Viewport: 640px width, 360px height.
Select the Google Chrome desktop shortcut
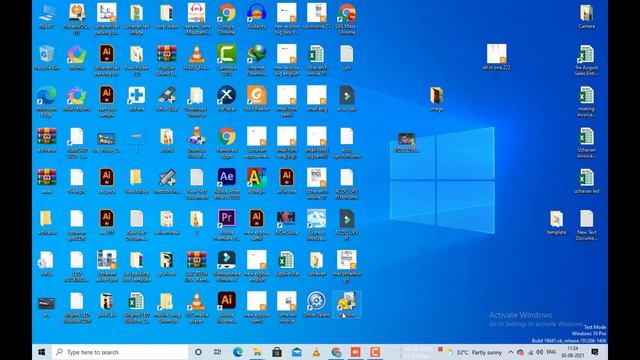pyautogui.click(x=227, y=18)
